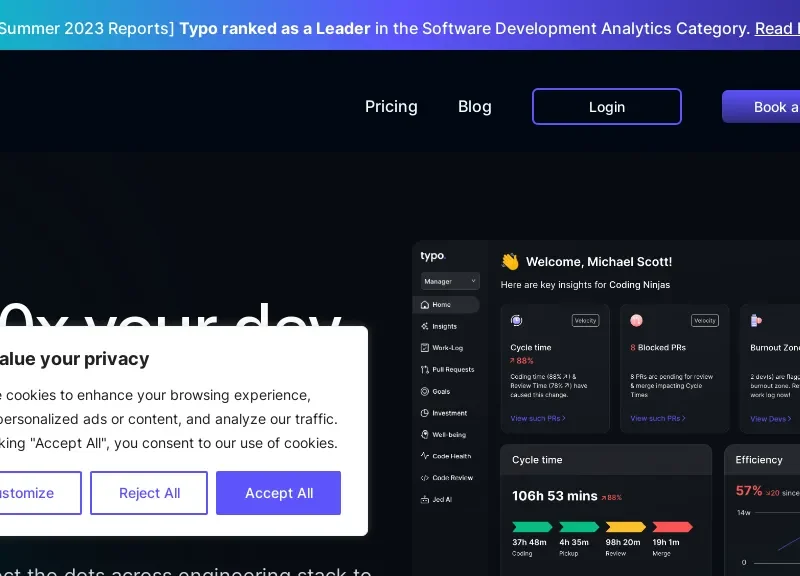Click the Goals target icon
Image resolution: width=800 pixels, height=576 pixels.
pos(425,391)
